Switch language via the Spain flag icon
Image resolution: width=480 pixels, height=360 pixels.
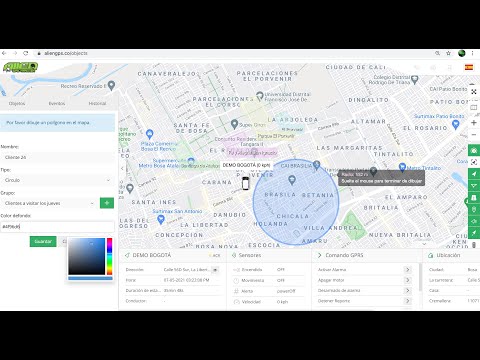469,67
